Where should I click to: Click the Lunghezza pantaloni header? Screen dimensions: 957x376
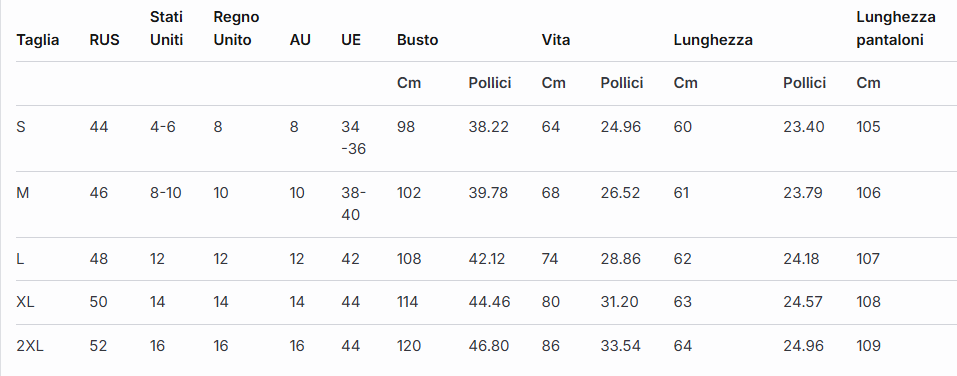pyautogui.click(x=896, y=29)
